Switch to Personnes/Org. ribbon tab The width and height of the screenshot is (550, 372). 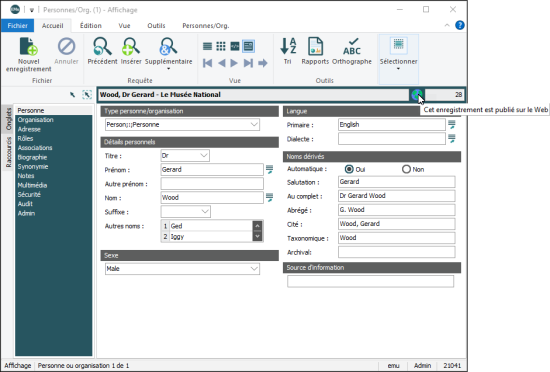pyautogui.click(x=206, y=26)
